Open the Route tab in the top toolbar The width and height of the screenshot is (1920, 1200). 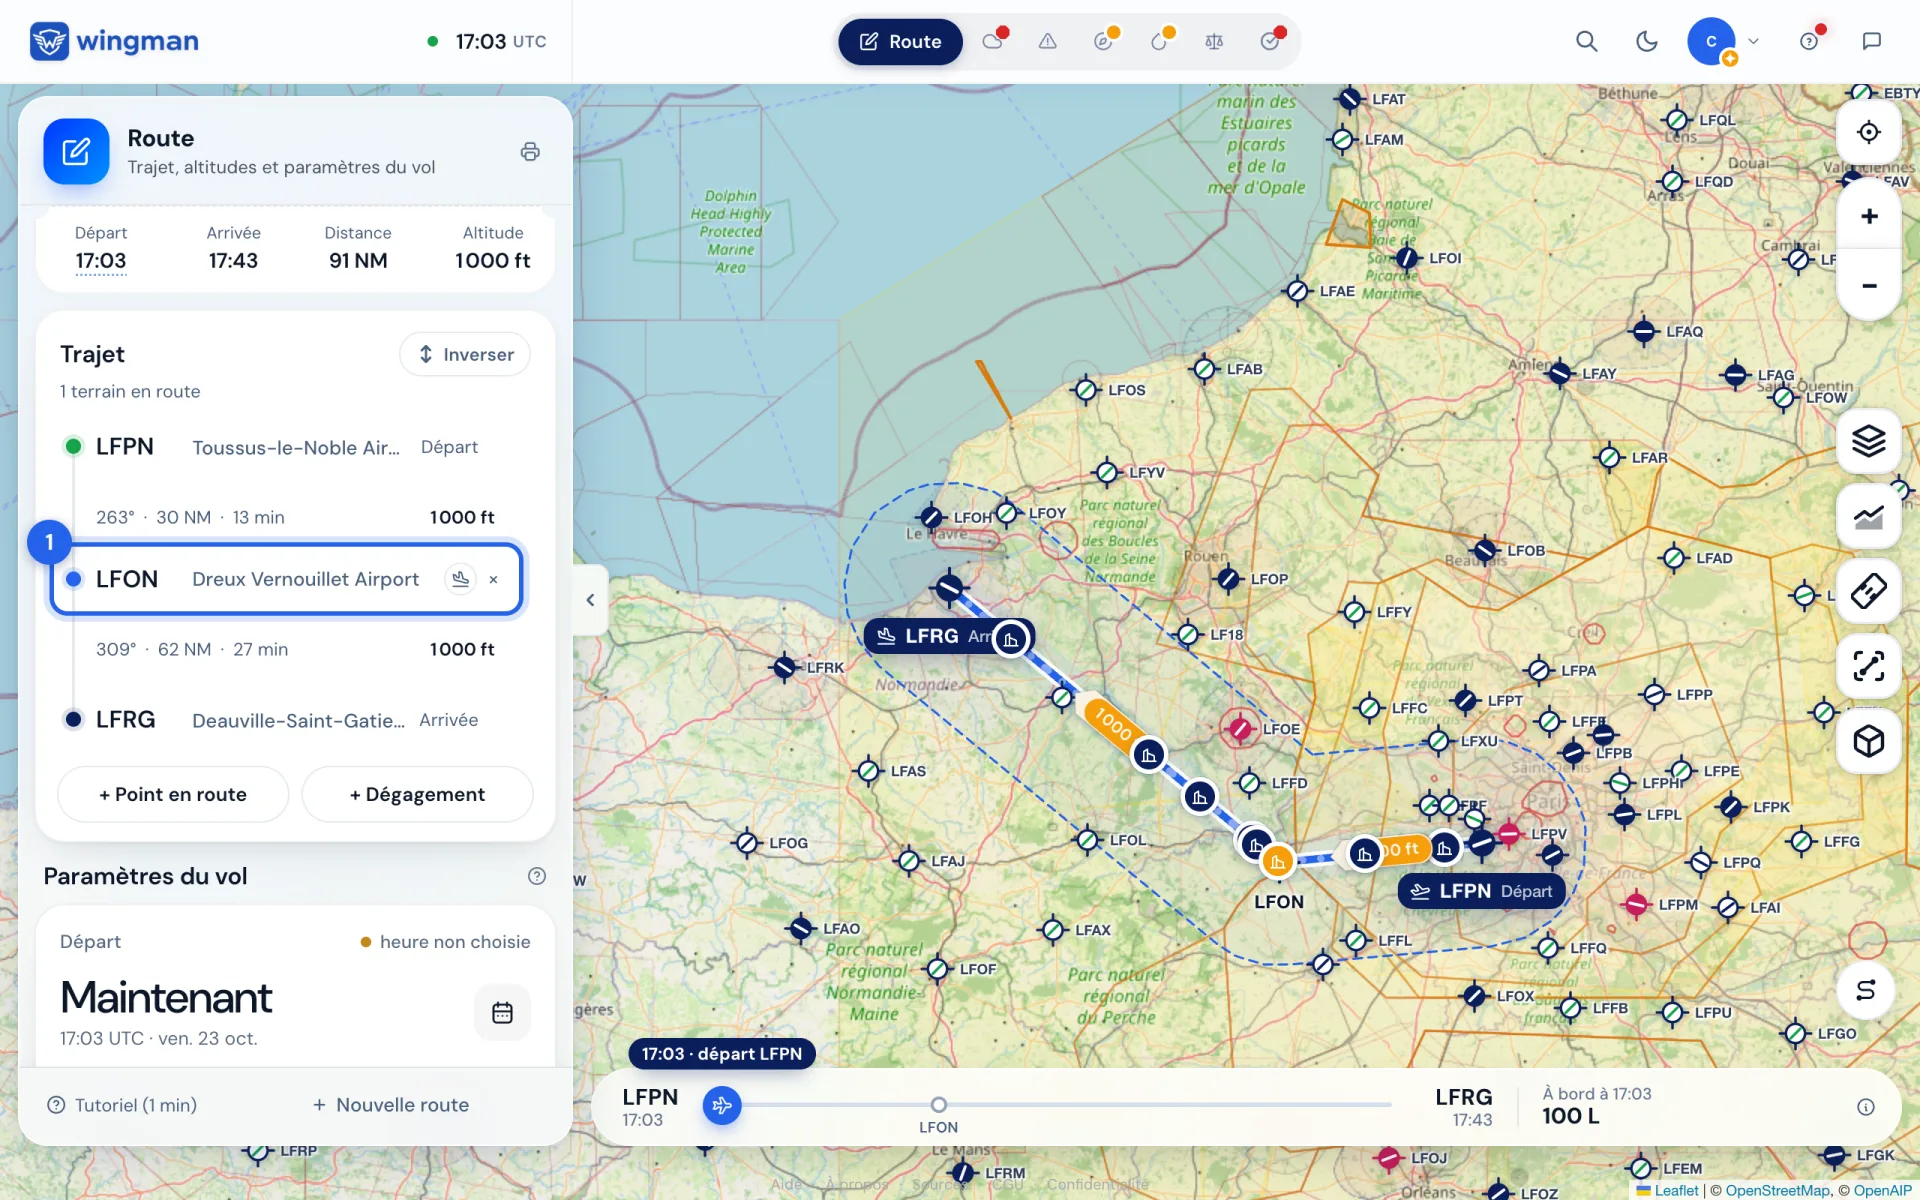pos(900,42)
